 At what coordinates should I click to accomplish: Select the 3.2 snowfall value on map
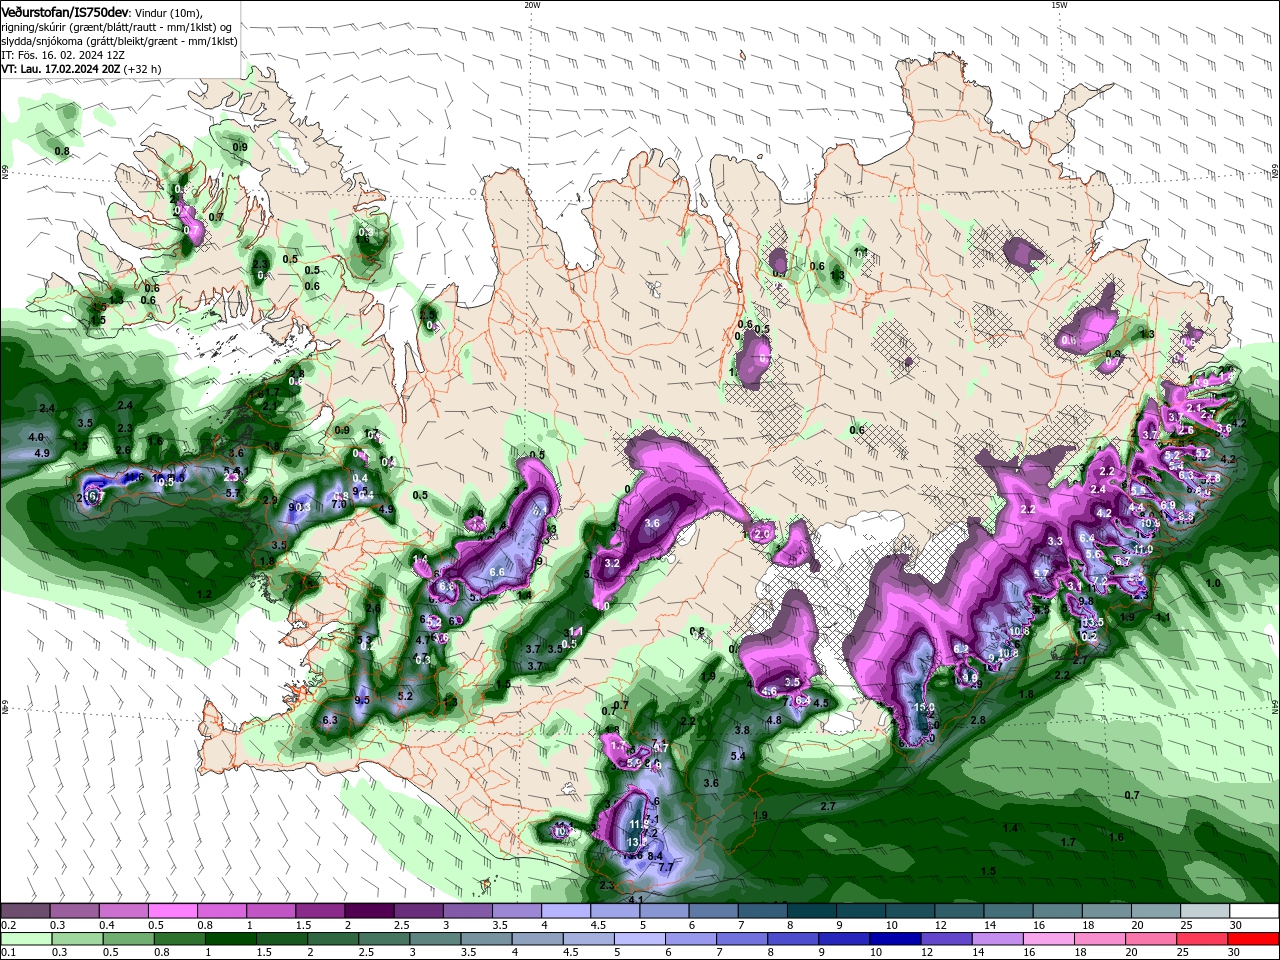(613, 563)
